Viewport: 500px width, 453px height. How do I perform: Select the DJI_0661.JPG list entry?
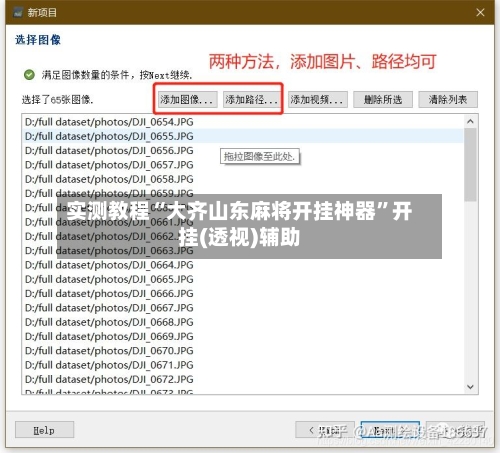(x=243, y=222)
